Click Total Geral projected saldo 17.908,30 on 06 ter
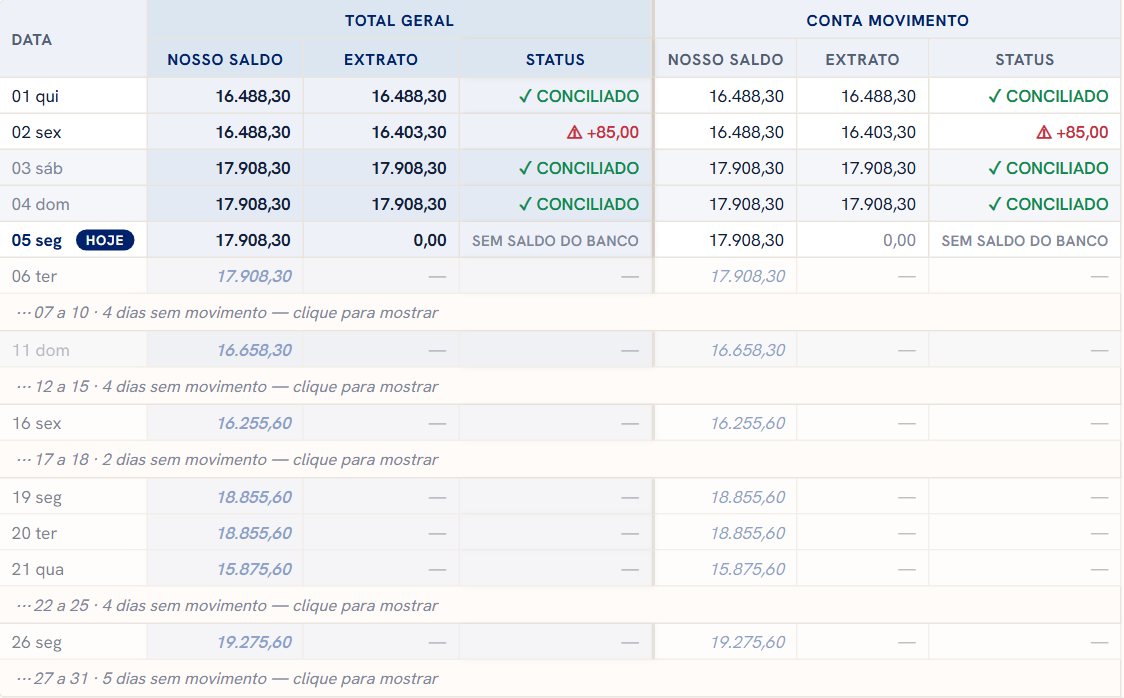The width and height of the screenshot is (1124, 698). click(x=254, y=276)
